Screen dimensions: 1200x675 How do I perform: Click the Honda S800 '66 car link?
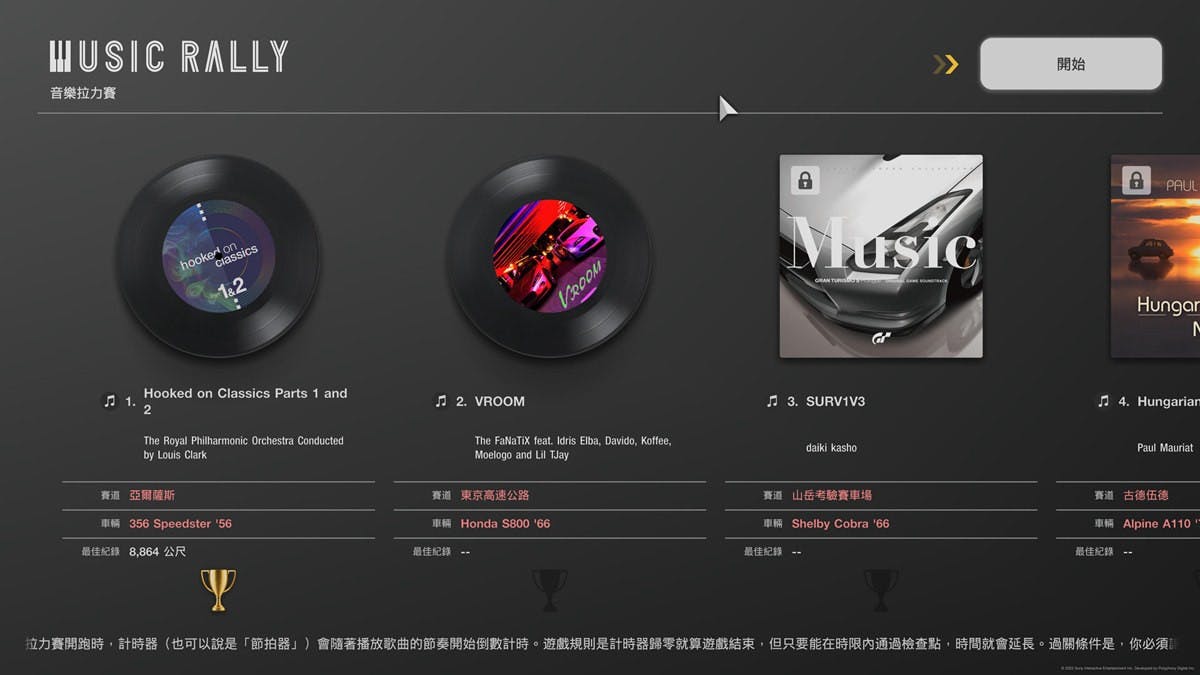tap(505, 523)
